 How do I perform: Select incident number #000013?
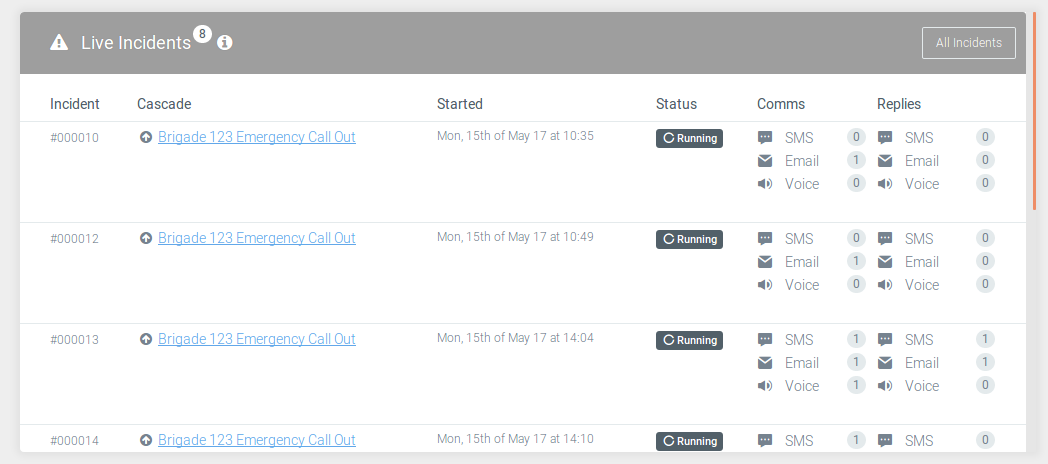75,340
